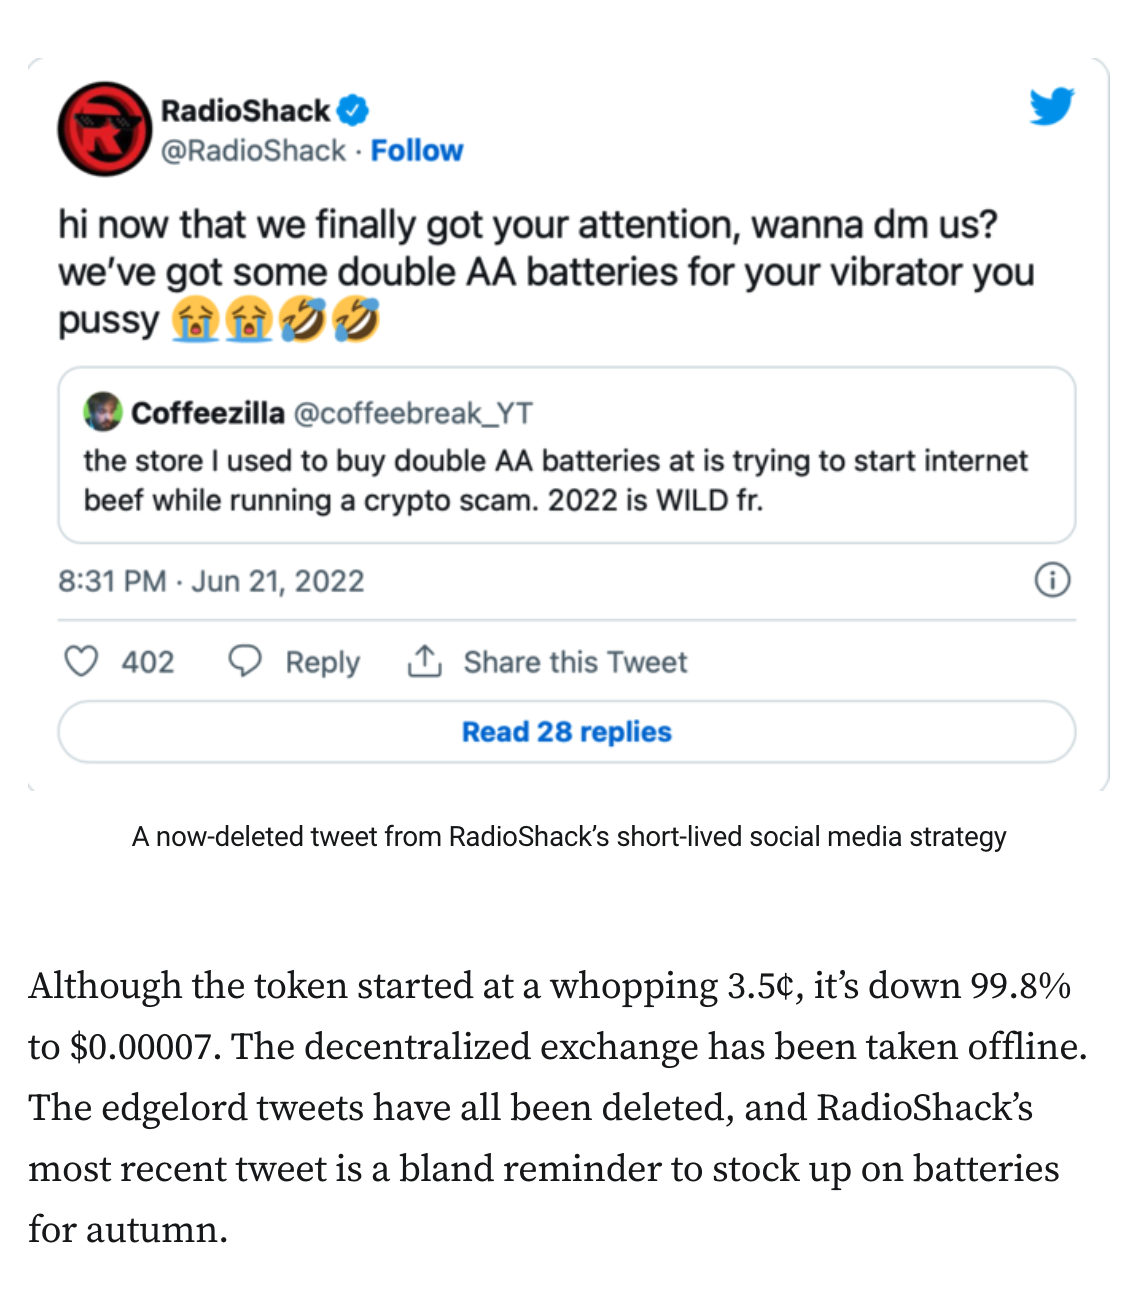This screenshot has width=1142, height=1292.
Task: Click the reply speech bubble icon
Action: click(x=245, y=661)
